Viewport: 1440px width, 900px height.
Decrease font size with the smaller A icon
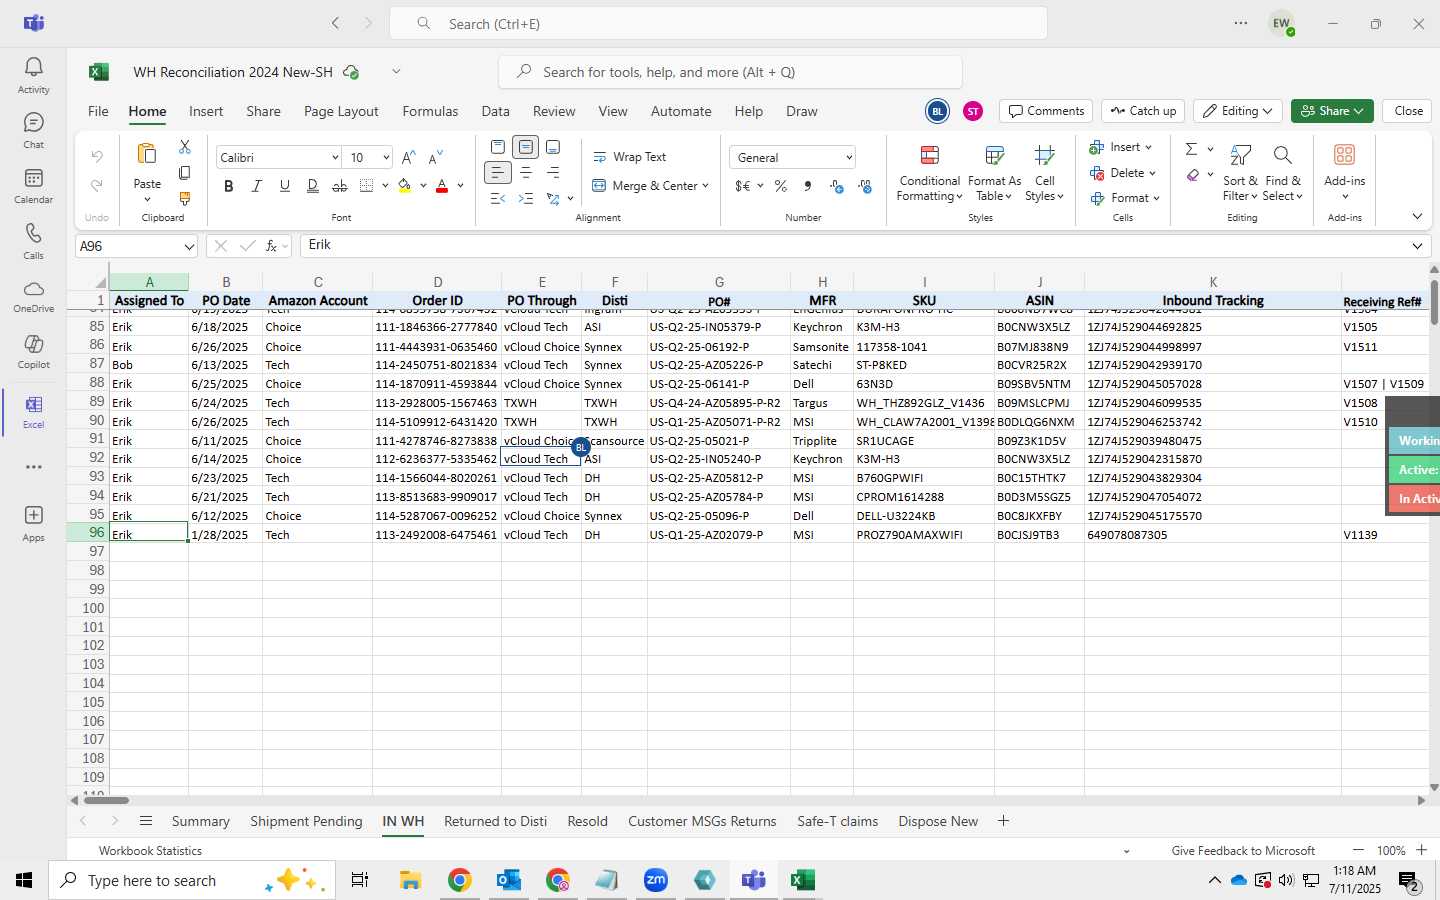tap(435, 158)
